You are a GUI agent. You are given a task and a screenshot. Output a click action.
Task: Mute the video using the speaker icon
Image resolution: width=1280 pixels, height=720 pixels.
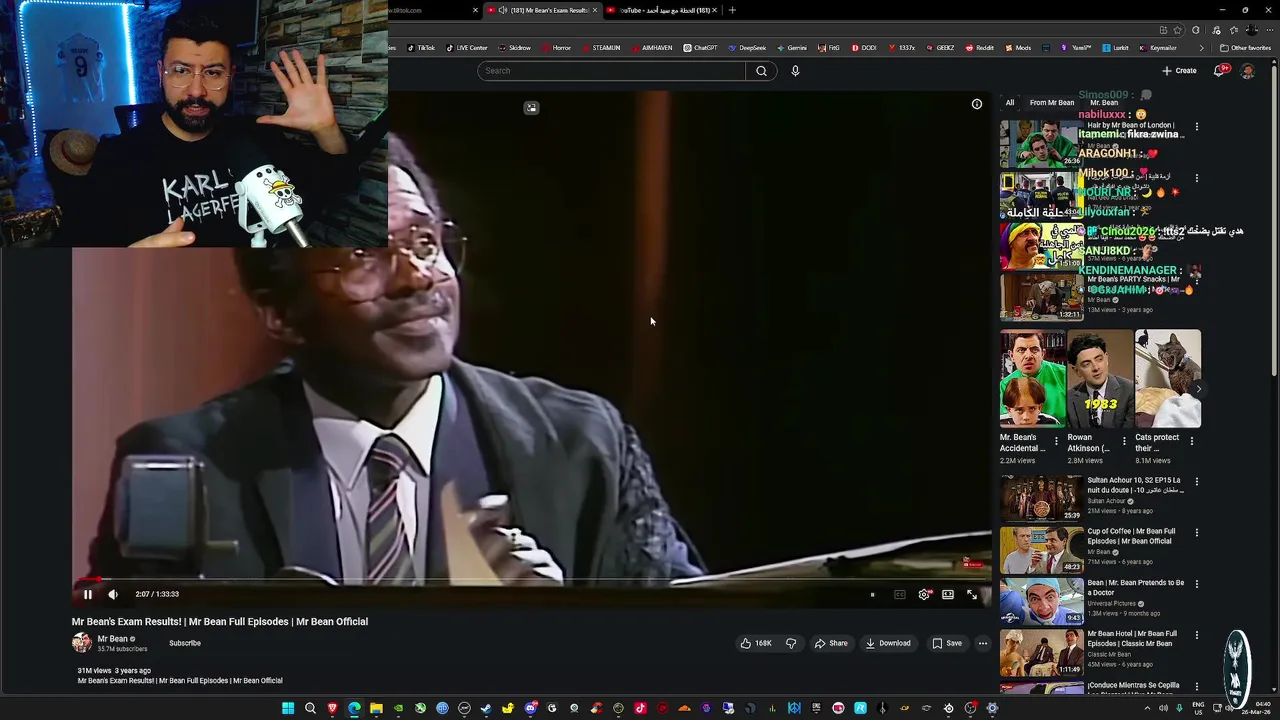(113, 594)
